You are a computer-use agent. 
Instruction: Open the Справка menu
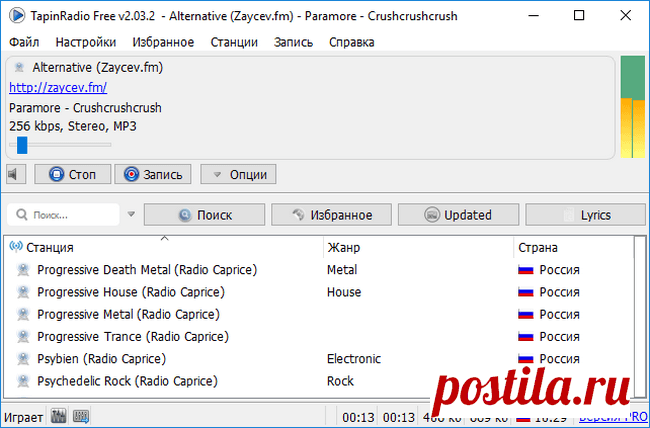pyautogui.click(x=352, y=42)
